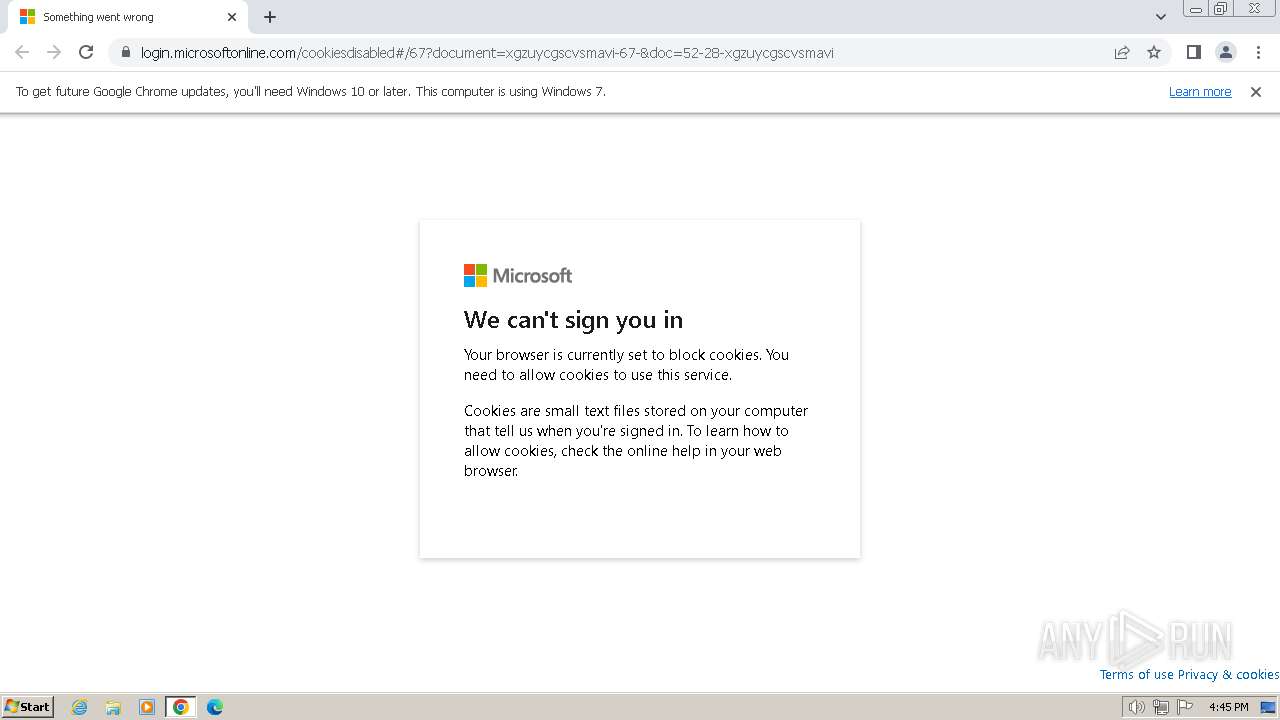The width and height of the screenshot is (1280, 720).
Task: Click the 'We can't sign you in' heading
Action: tap(573, 320)
